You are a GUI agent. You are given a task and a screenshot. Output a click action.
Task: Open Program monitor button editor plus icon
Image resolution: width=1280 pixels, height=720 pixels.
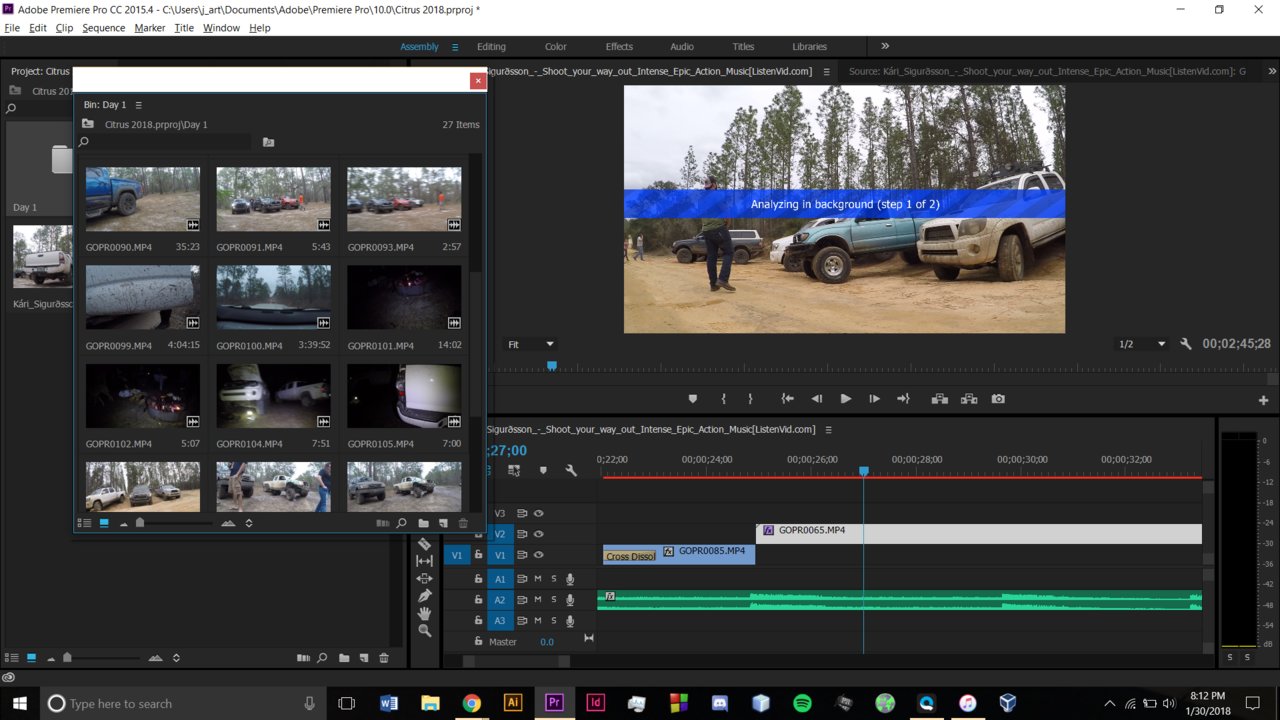point(1263,400)
